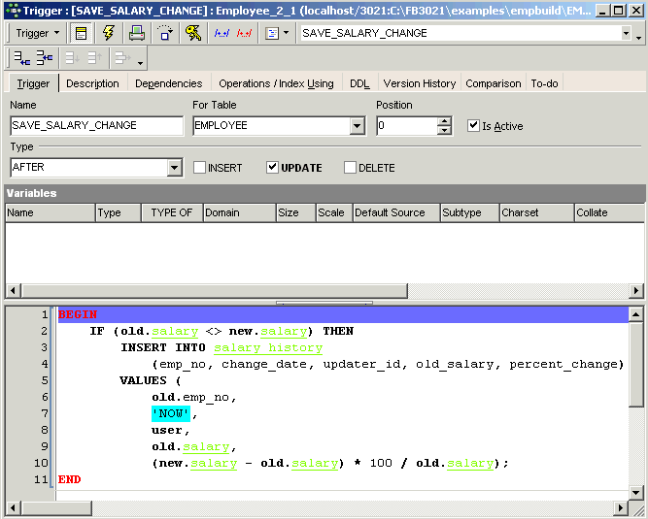This screenshot has height=519, width=648.
Task: Click the BEGIN keyword on line 1
Action: click(x=77, y=315)
